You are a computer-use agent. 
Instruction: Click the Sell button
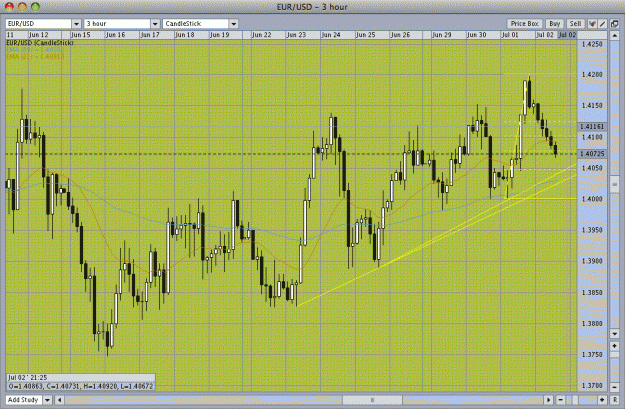pos(575,24)
